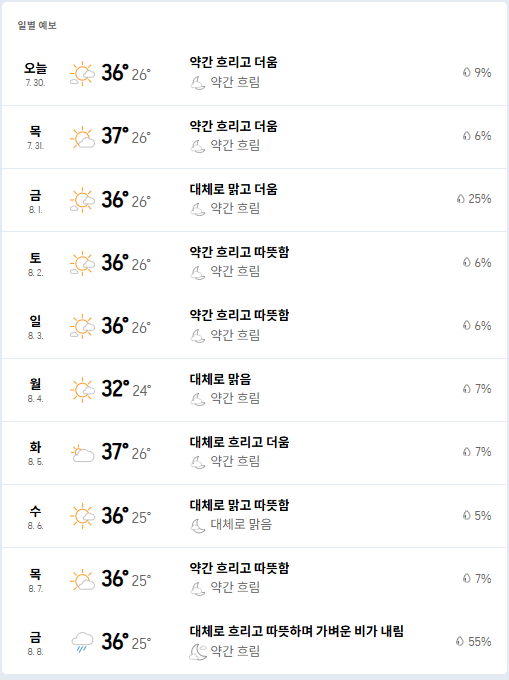Click today's partly sunny weather icon
The image size is (509, 680).
coord(82,73)
